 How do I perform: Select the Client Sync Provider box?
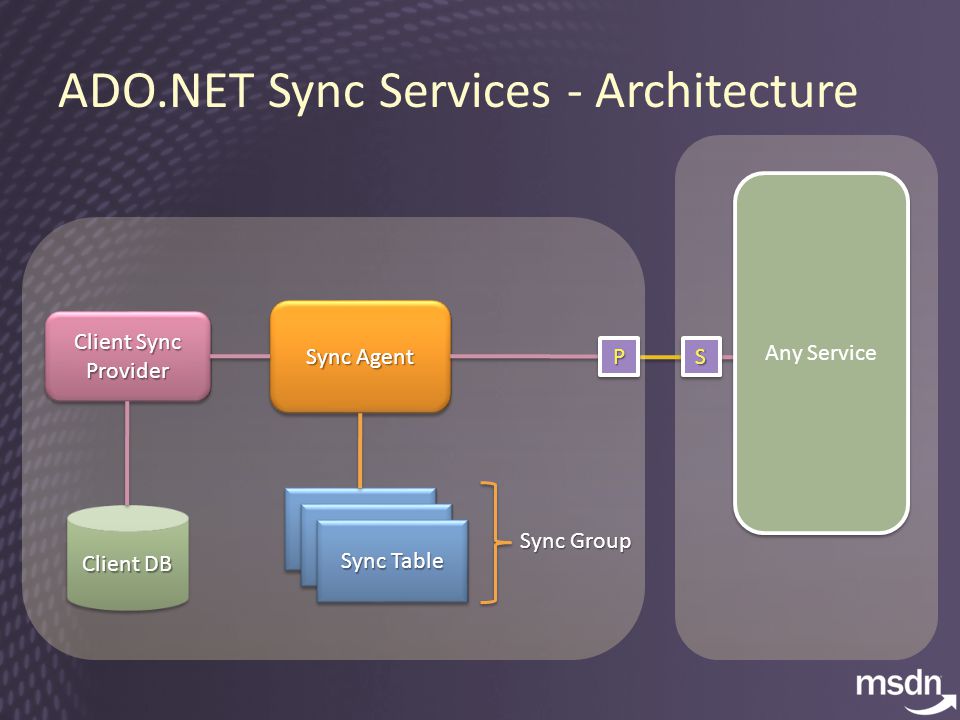128,356
